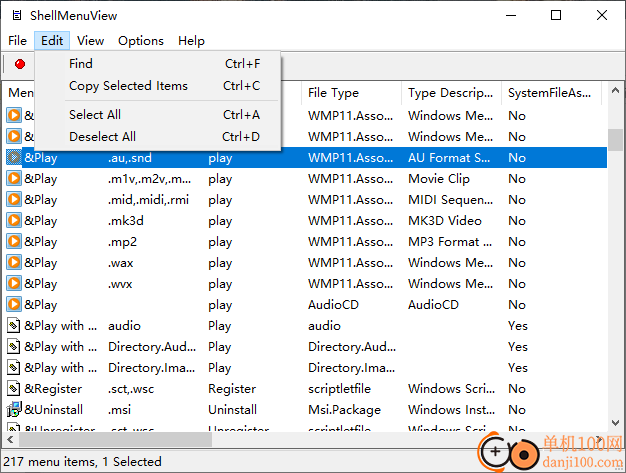626x473 pixels.
Task: Close the open Edit menu
Action: (52, 41)
